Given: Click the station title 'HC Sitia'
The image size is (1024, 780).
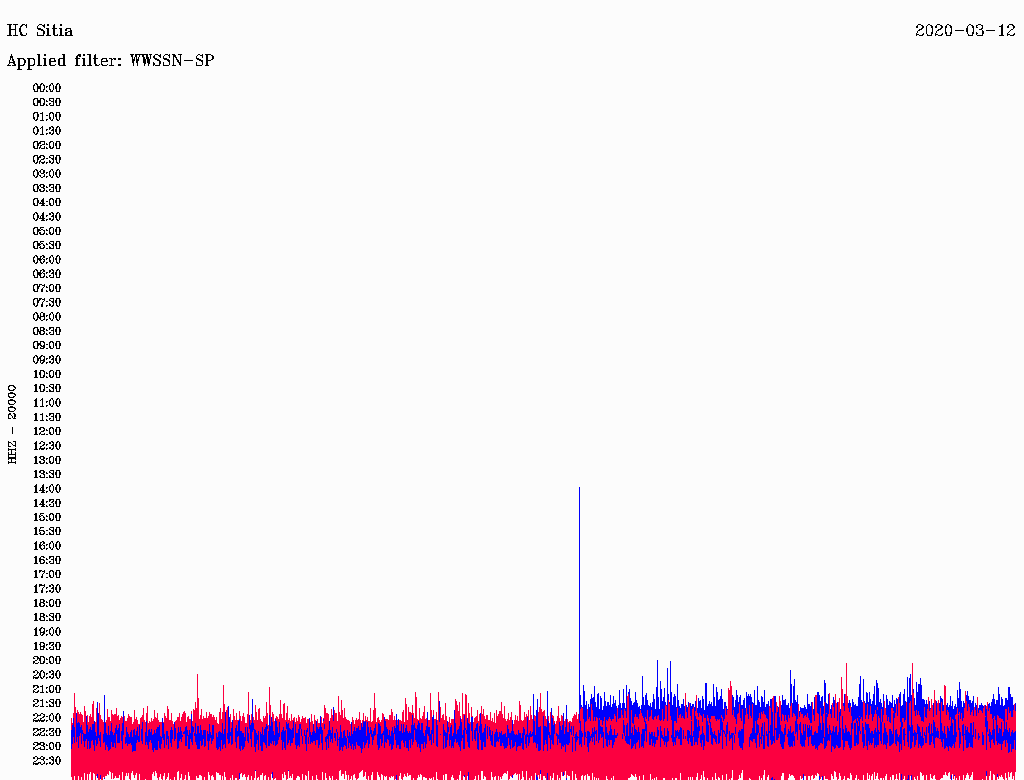Looking at the screenshot, I should (40, 31).
